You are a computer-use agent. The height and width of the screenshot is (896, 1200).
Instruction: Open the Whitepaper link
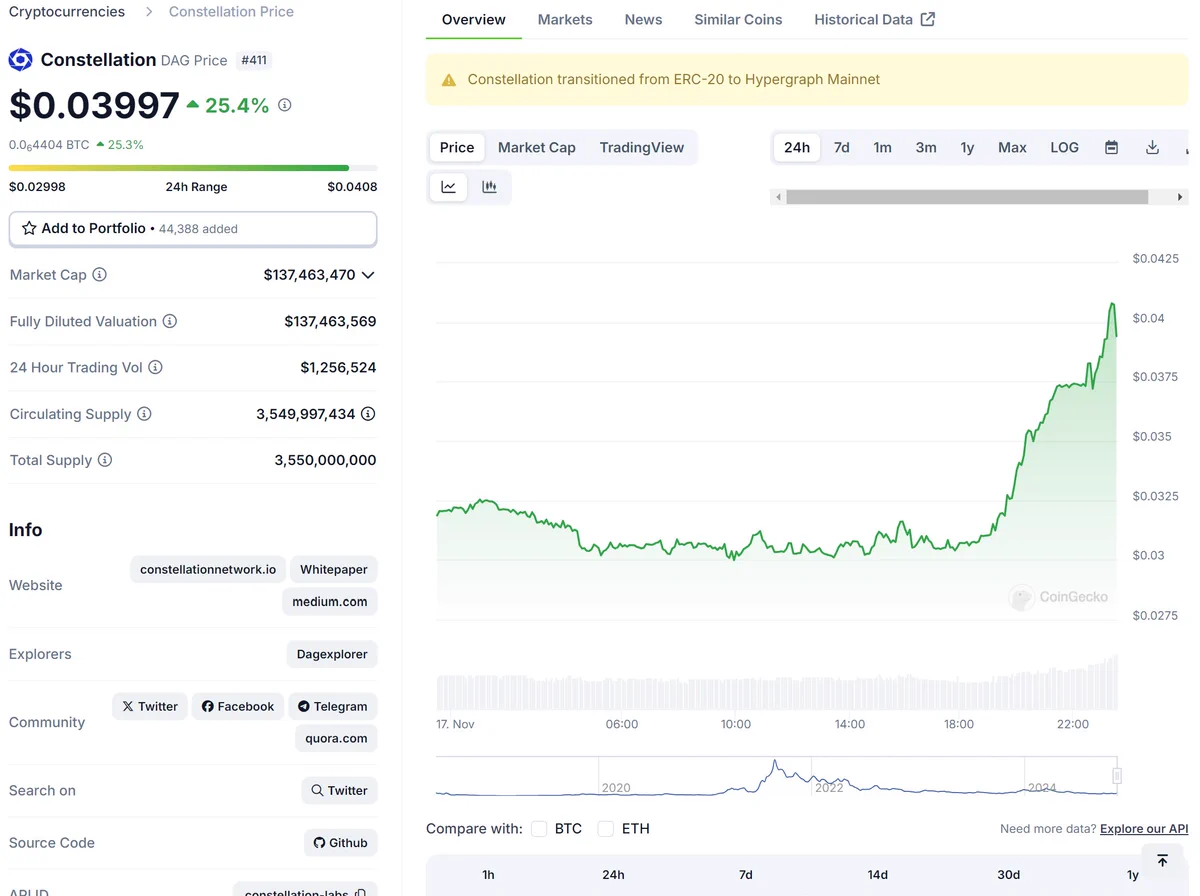point(334,569)
